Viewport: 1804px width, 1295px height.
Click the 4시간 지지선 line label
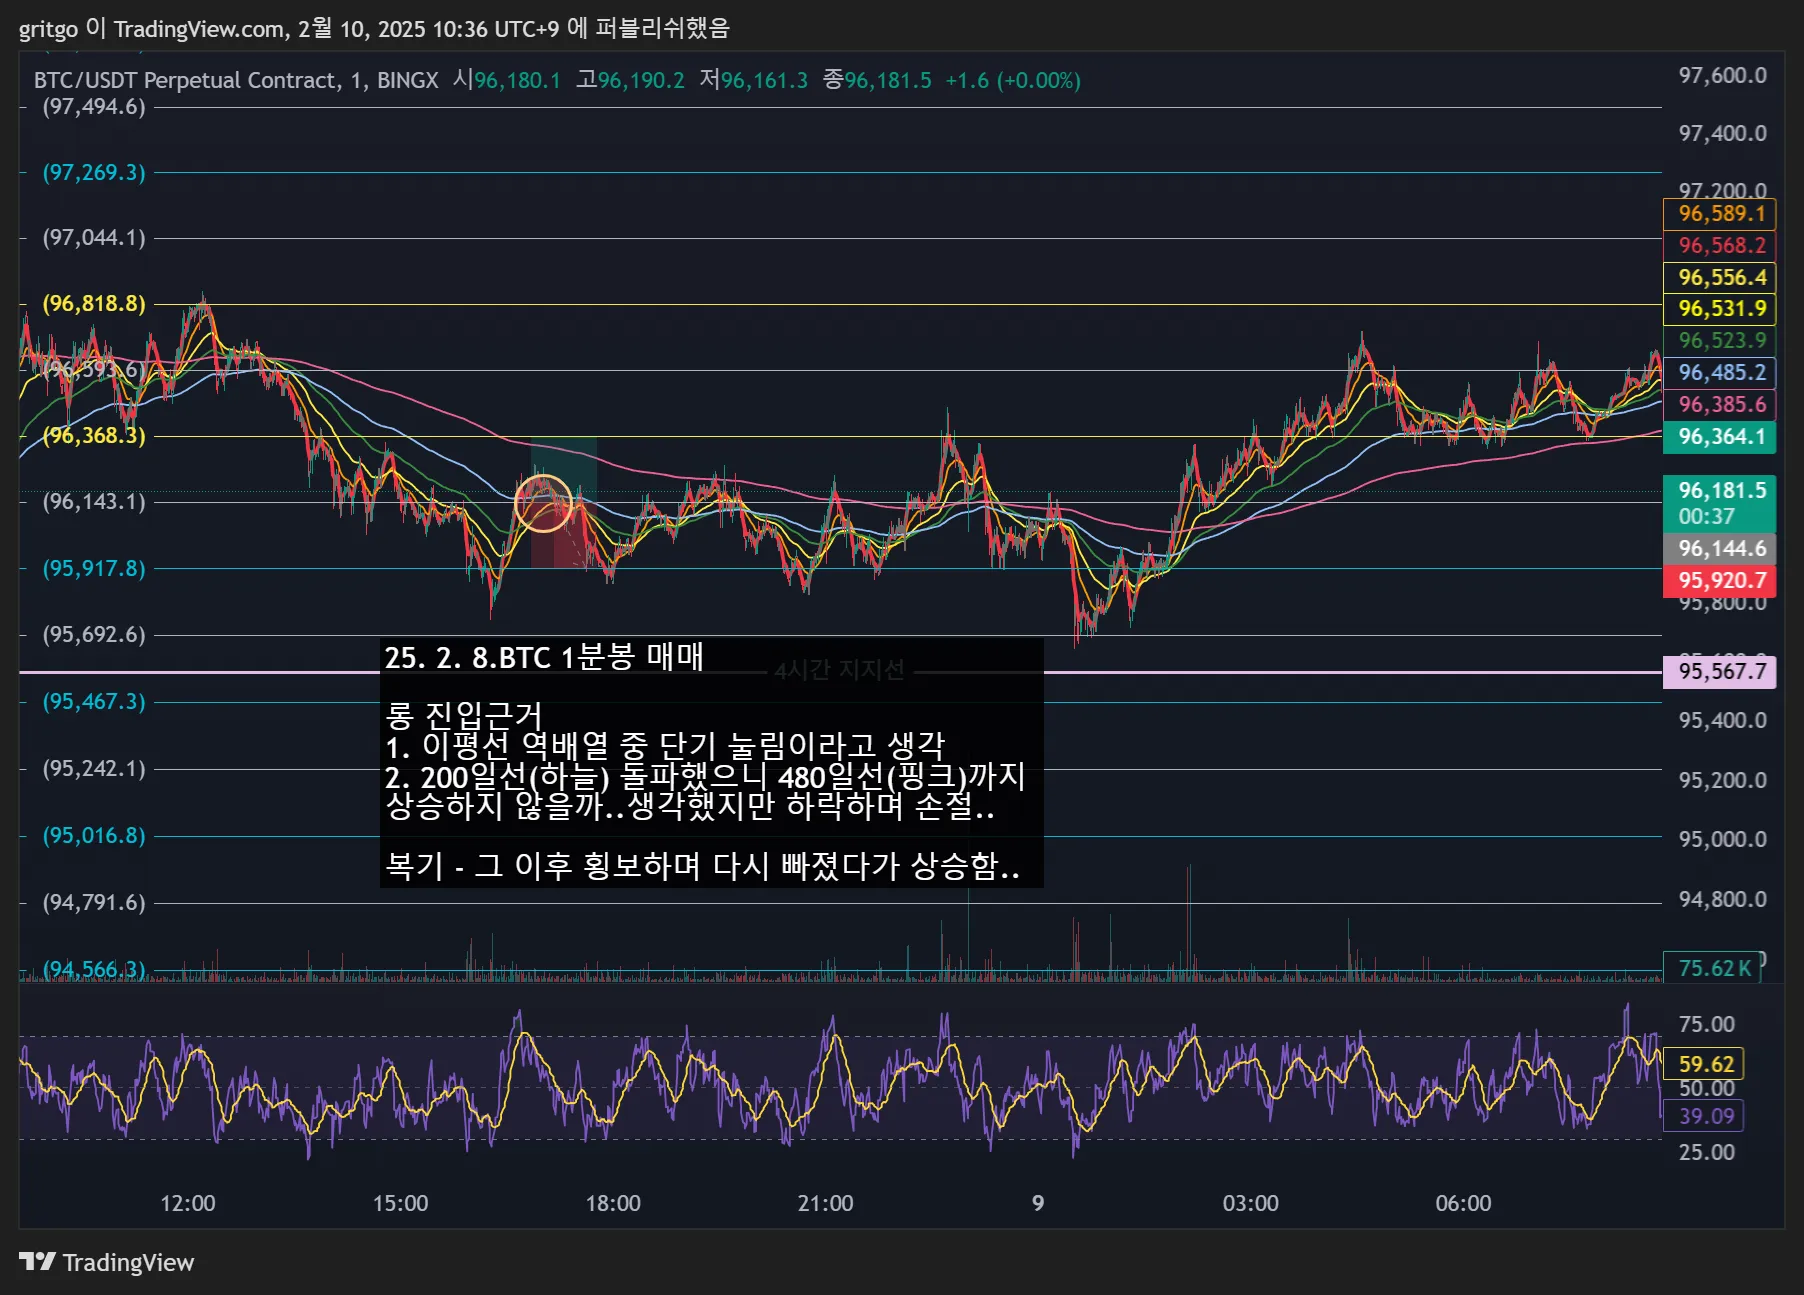[x=839, y=670]
